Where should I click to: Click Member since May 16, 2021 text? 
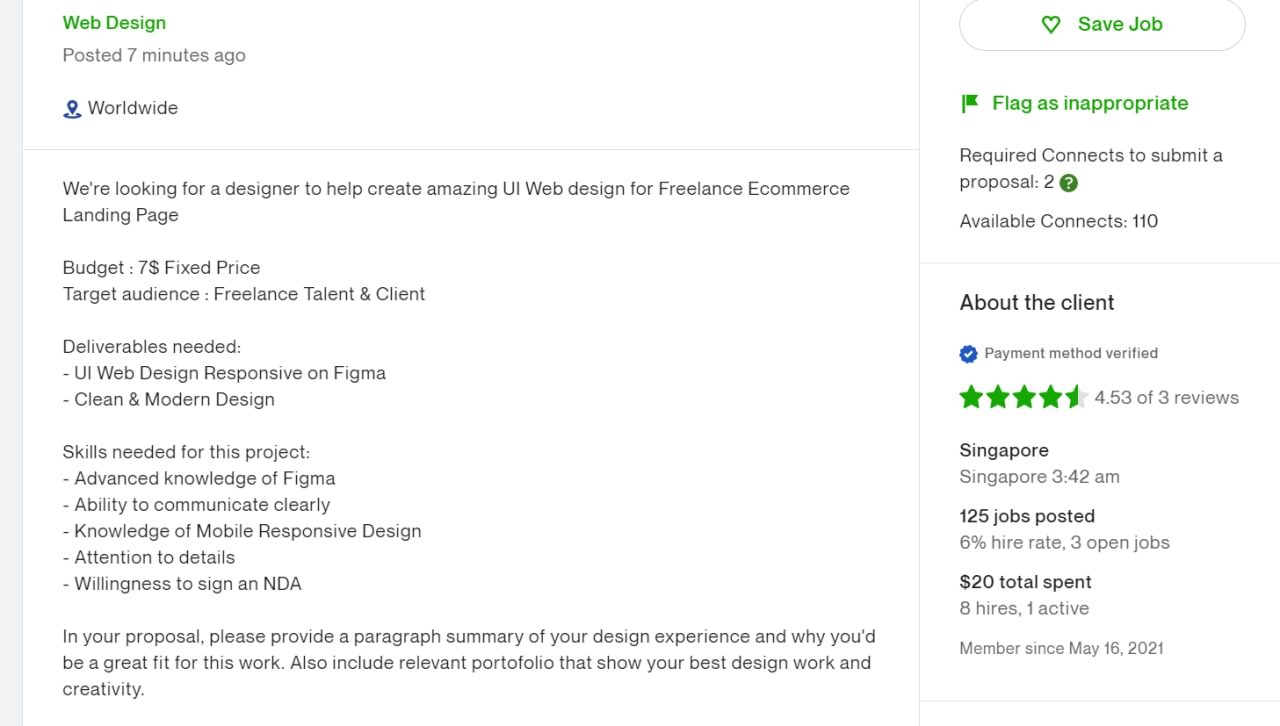click(x=1062, y=648)
